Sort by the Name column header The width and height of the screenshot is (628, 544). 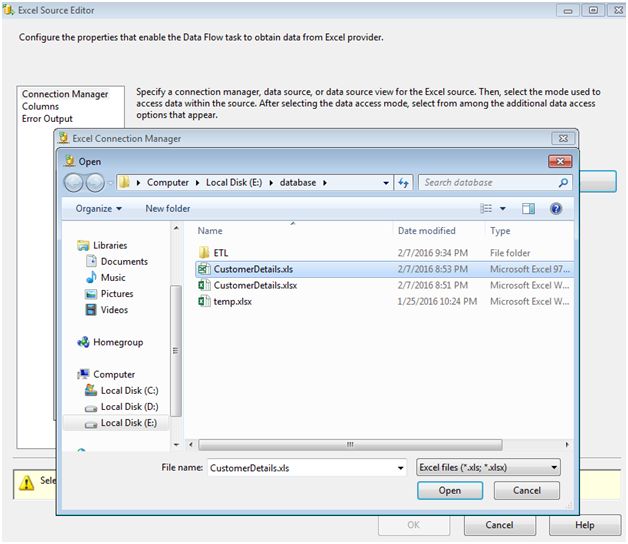(x=210, y=231)
